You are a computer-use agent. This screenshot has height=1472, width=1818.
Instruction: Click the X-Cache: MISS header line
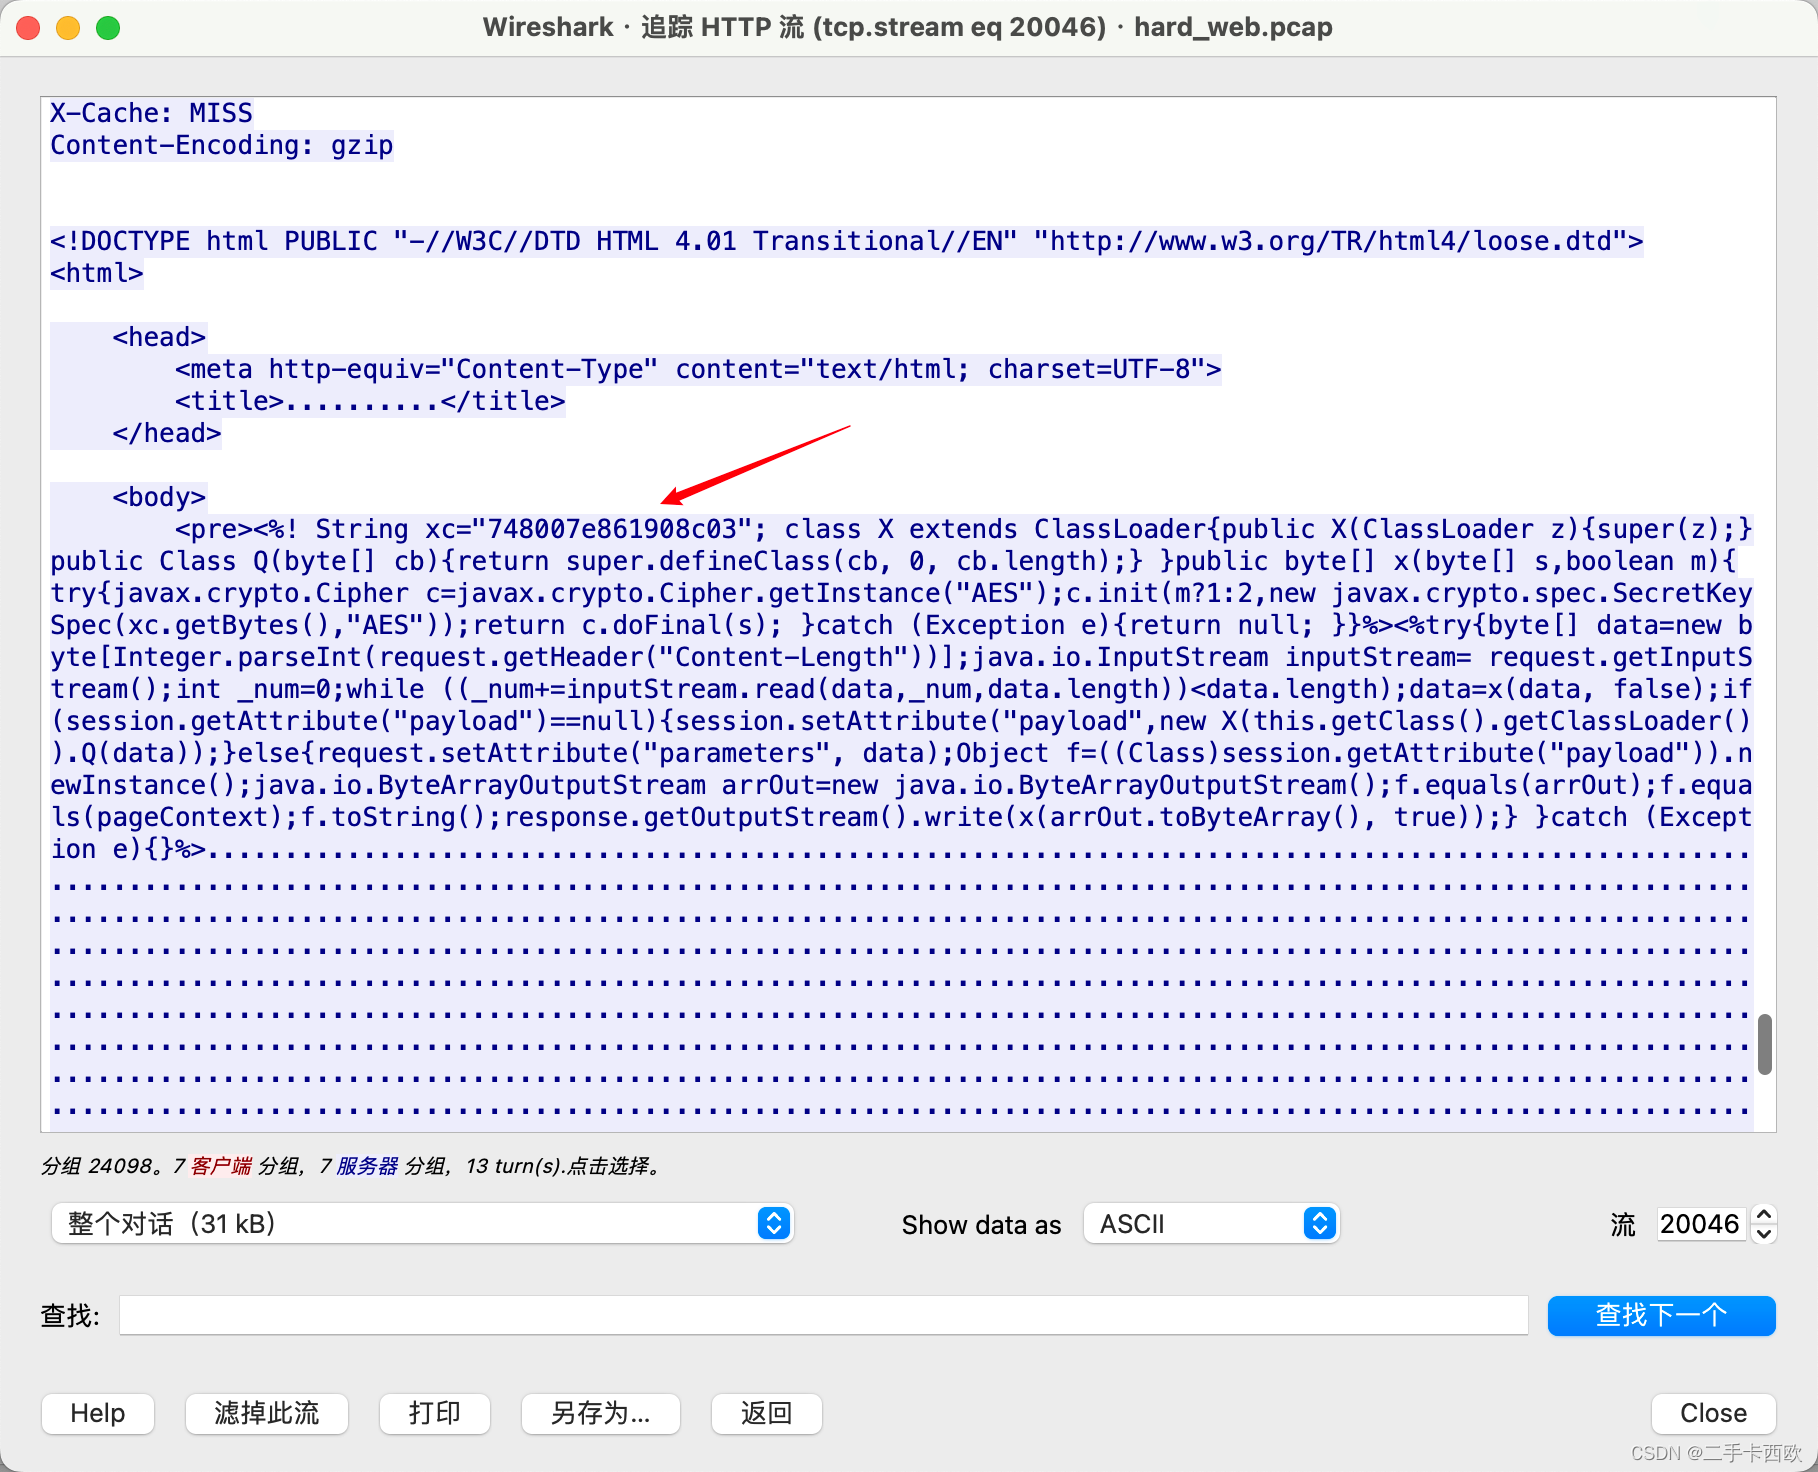151,113
